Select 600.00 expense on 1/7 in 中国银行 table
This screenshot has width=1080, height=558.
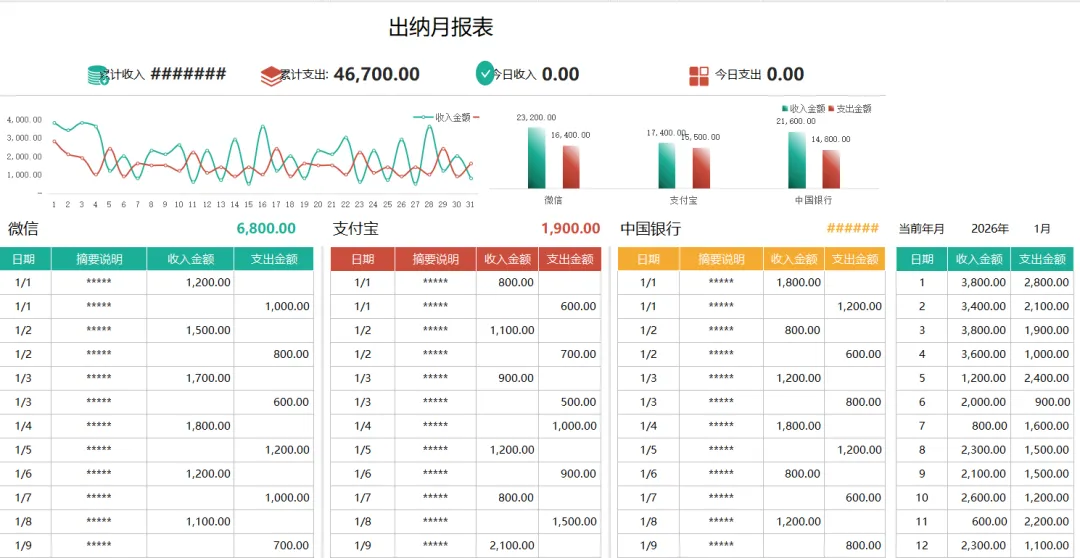coord(855,497)
